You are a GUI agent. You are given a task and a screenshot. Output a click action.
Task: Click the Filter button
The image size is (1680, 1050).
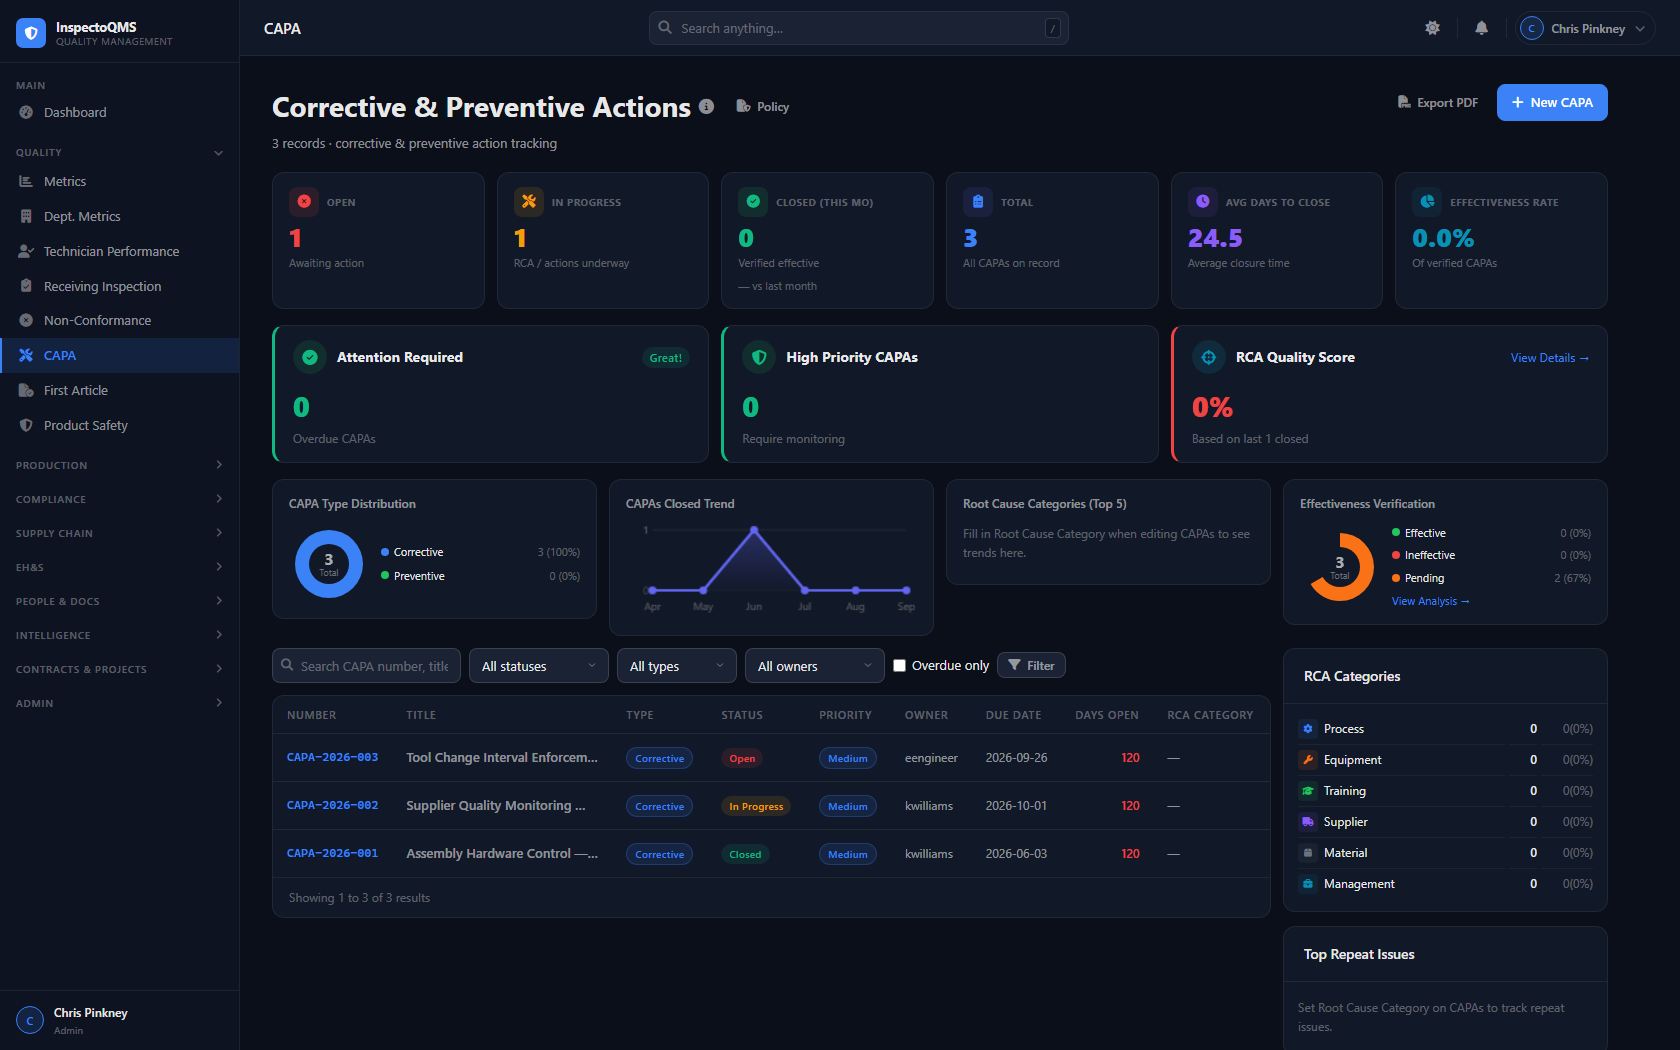coord(1031,665)
